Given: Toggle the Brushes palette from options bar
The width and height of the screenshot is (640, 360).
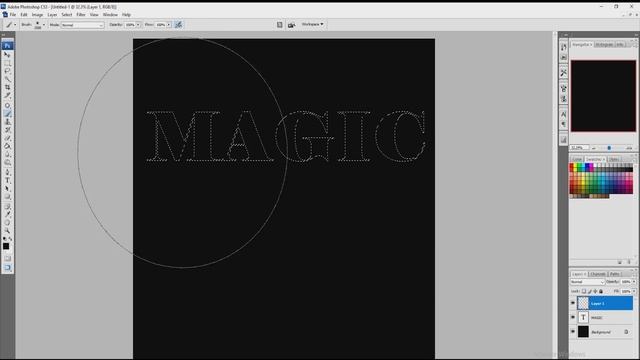Looking at the screenshot, I should 280,25.
